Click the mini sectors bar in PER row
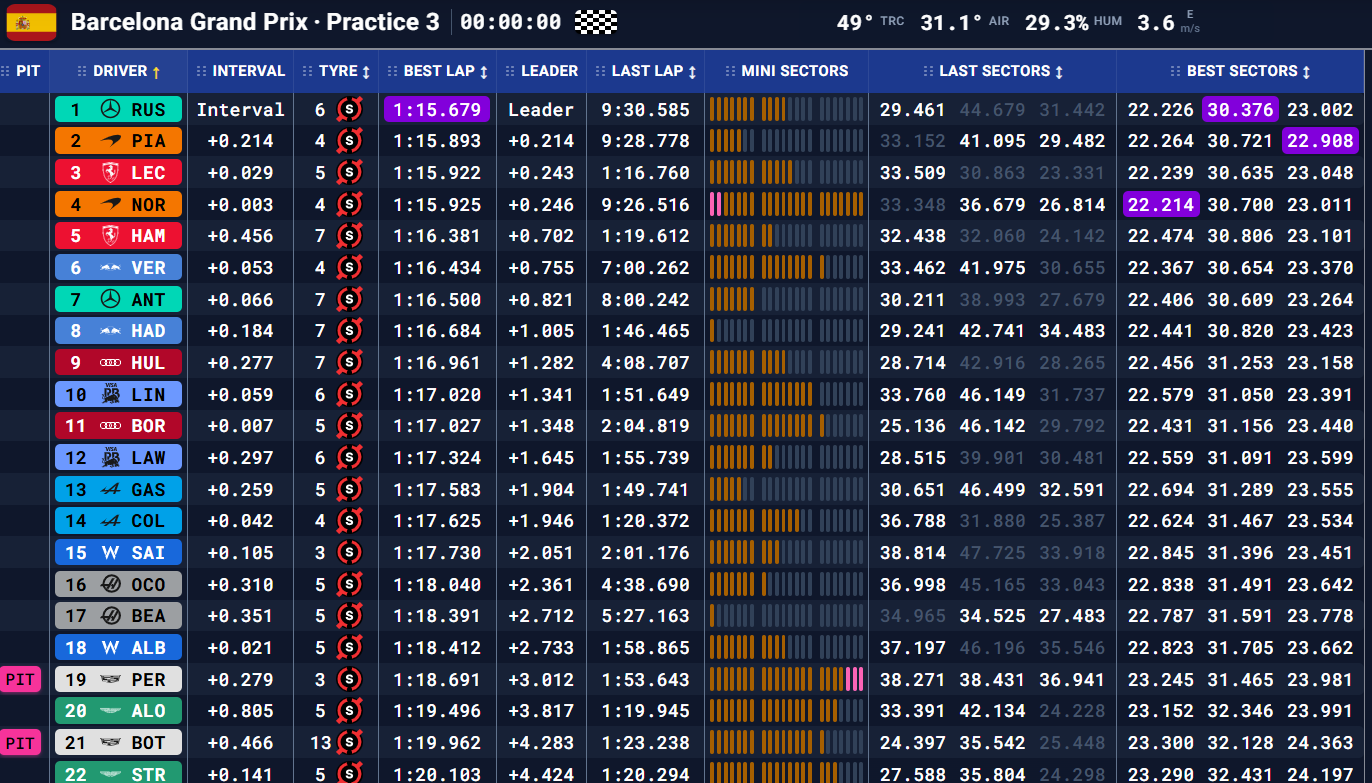The height and width of the screenshot is (783, 1372). point(786,679)
